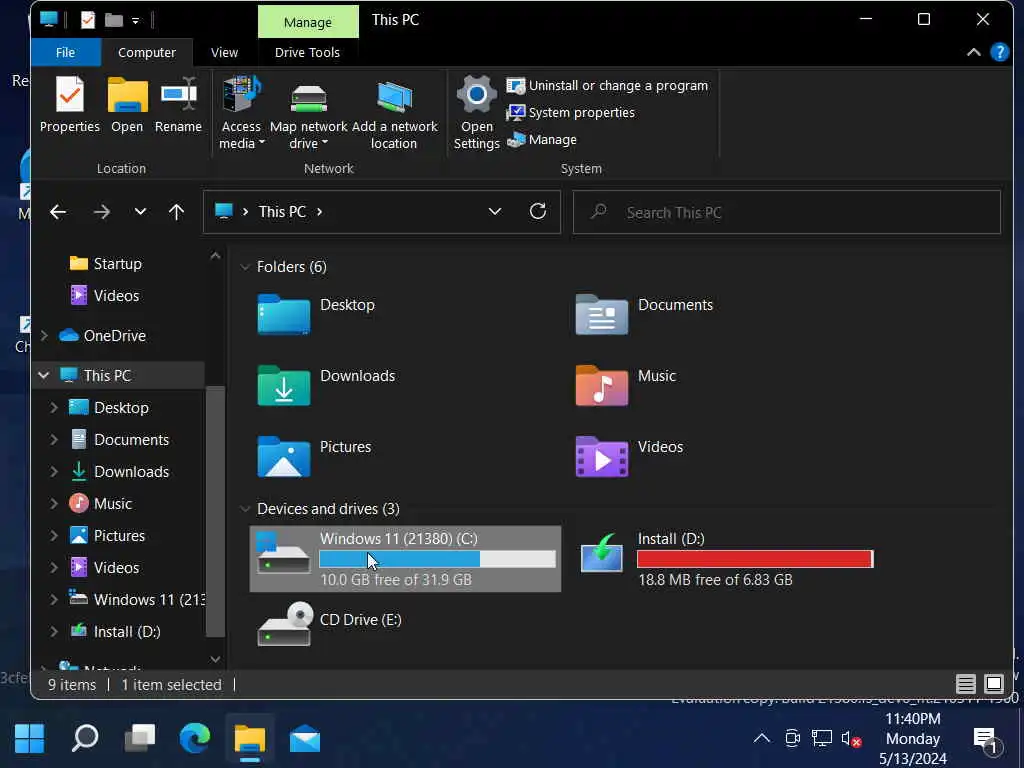
Task: Click the Rename ribbon icon
Action: click(x=178, y=95)
